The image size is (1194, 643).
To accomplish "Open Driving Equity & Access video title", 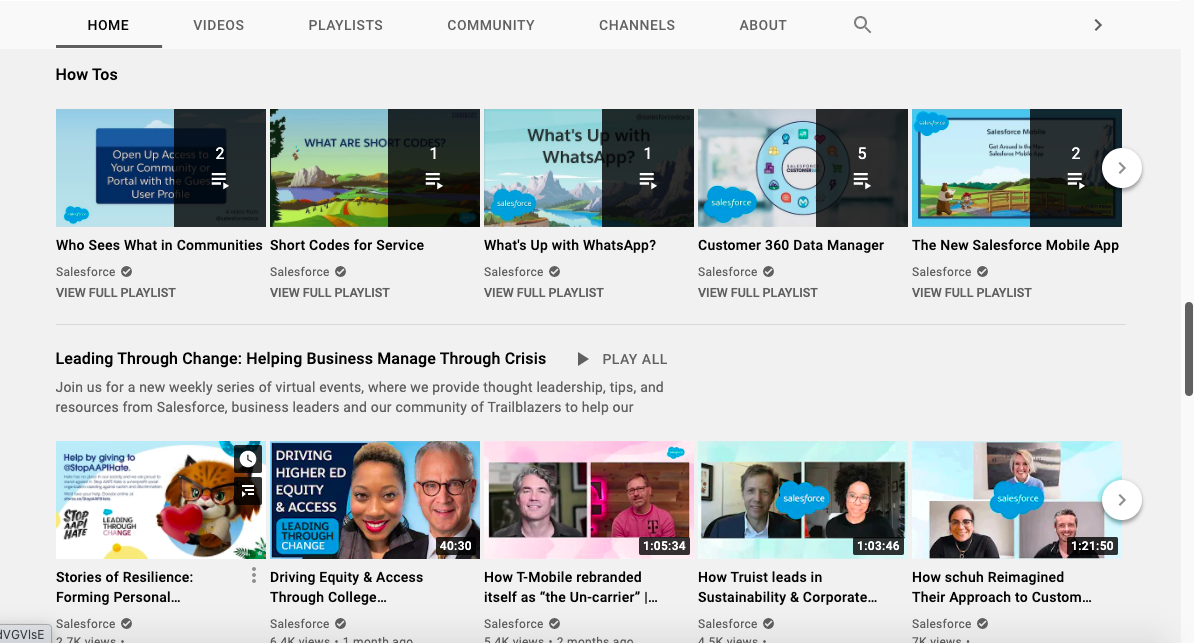I will coord(346,587).
